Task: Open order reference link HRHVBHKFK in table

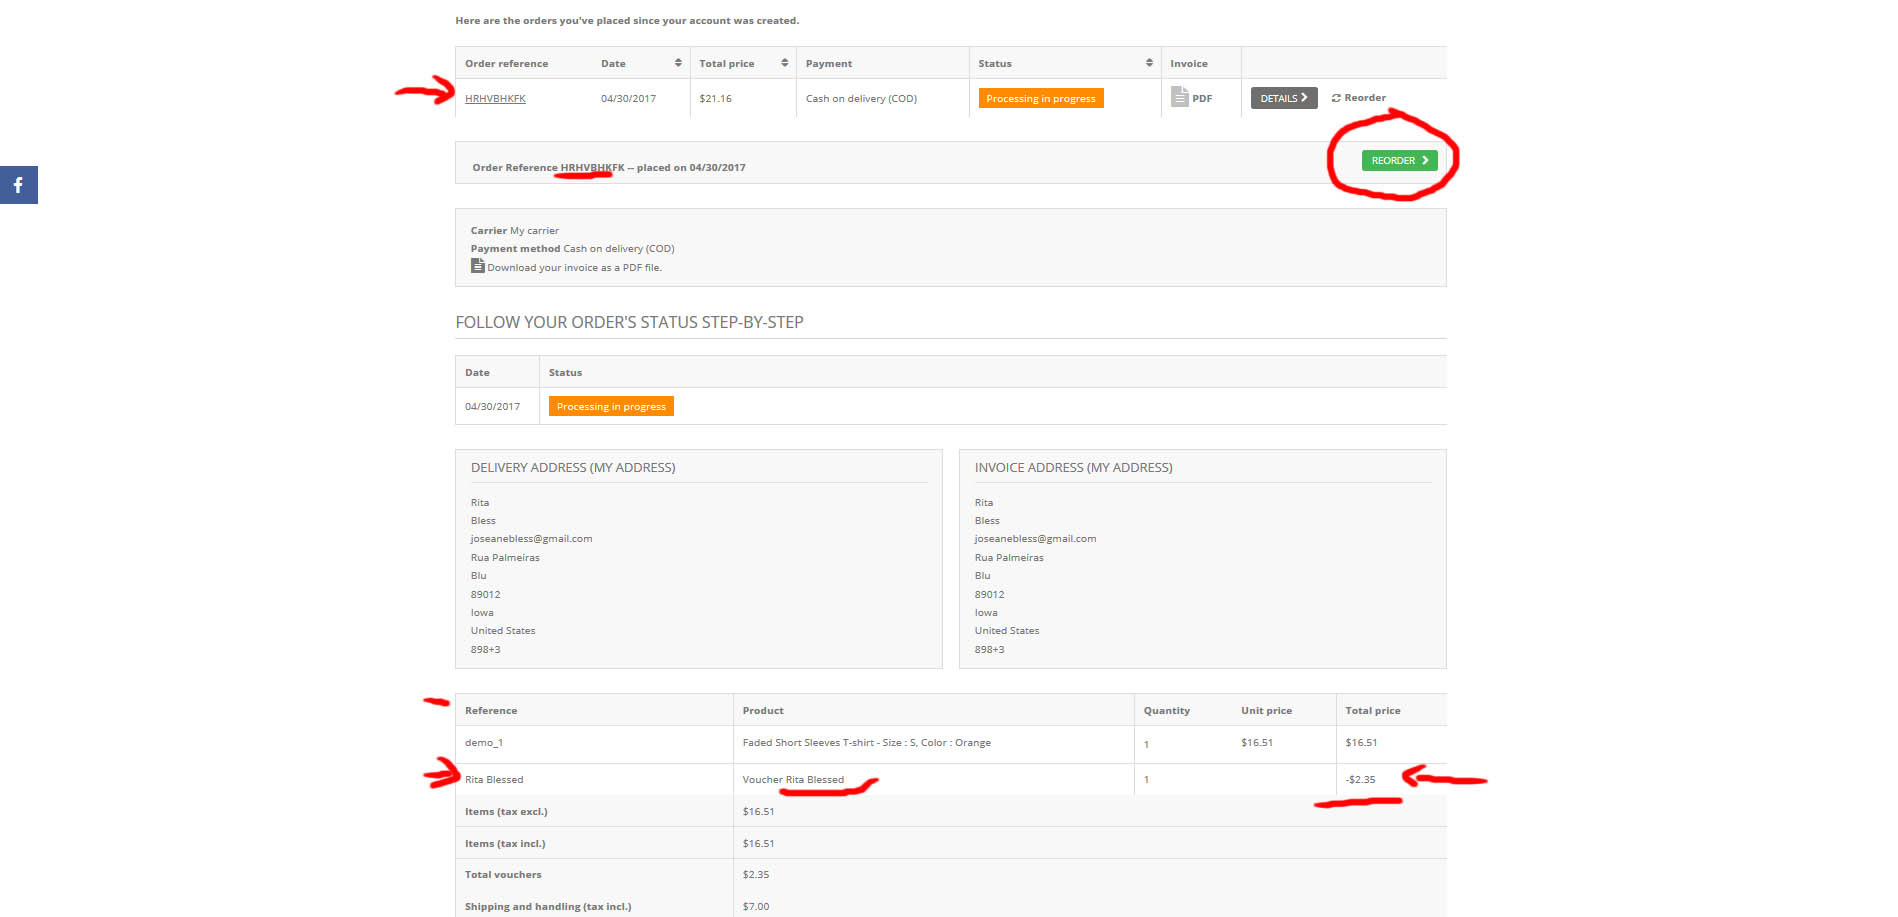Action: [x=495, y=98]
